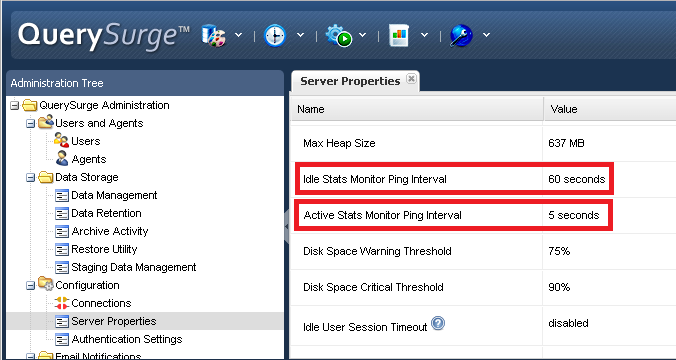Click the QuerySurge Administration folder icon
This screenshot has height=360, width=676.
(29, 105)
